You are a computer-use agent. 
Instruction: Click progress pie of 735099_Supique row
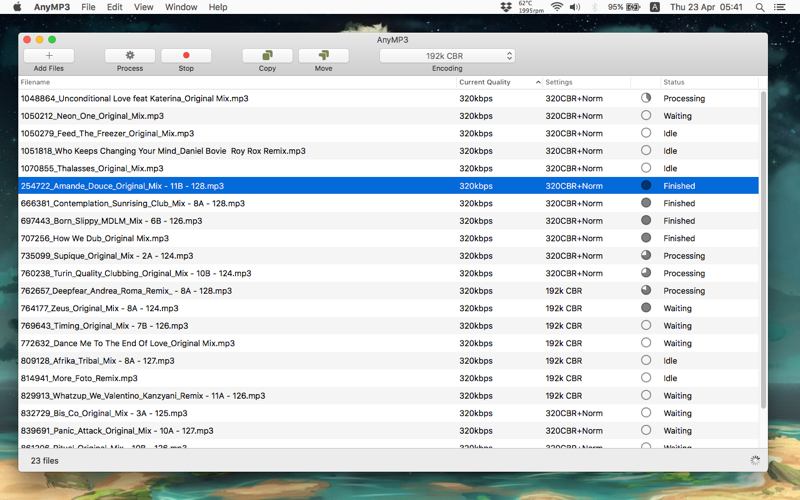646,255
